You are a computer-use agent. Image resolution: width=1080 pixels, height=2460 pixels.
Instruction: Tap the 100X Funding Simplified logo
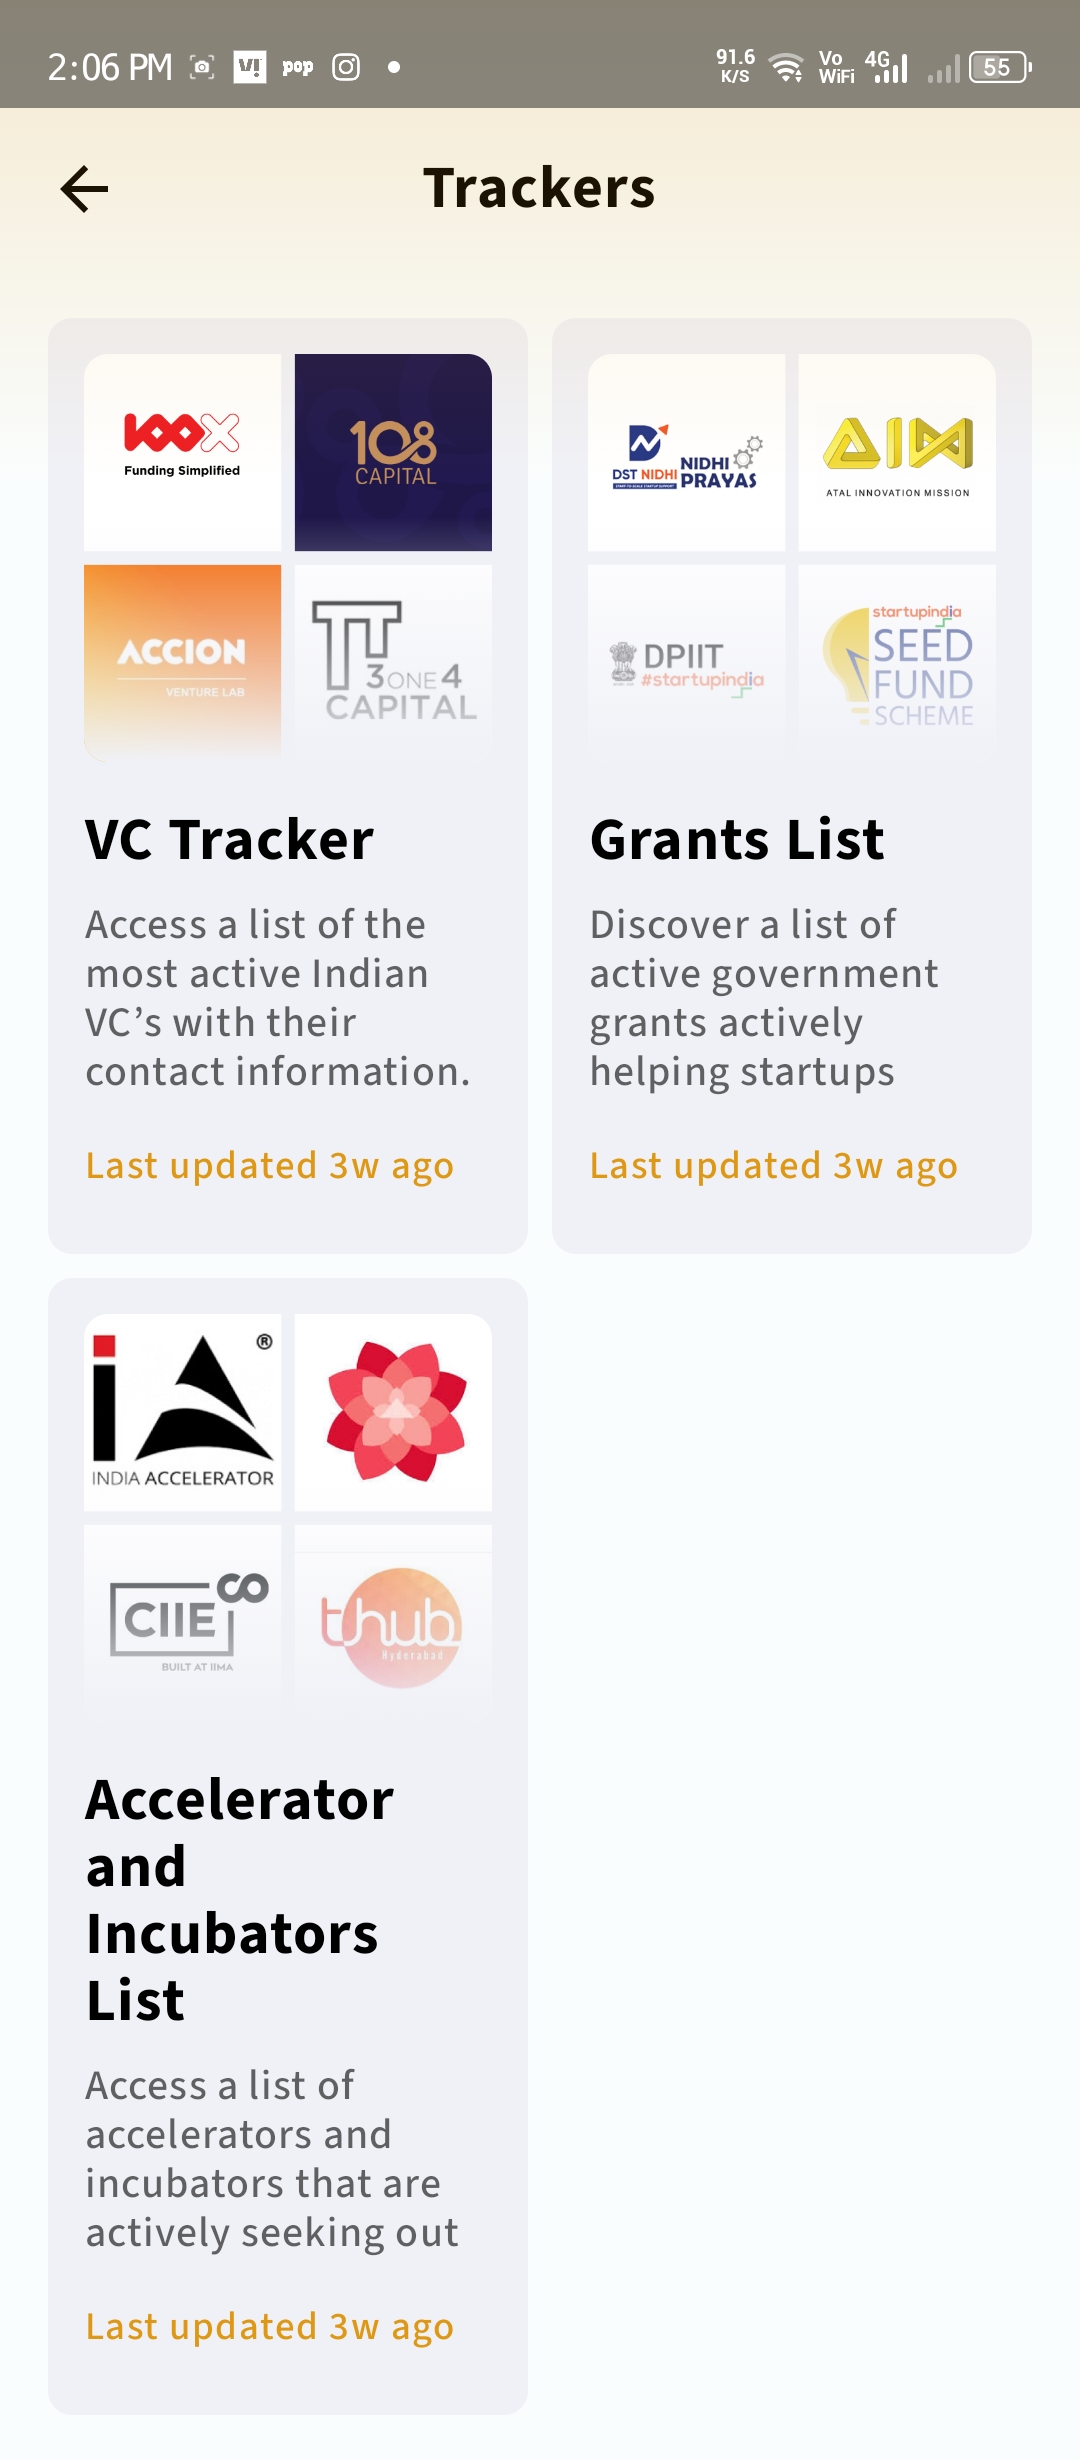click(x=182, y=452)
